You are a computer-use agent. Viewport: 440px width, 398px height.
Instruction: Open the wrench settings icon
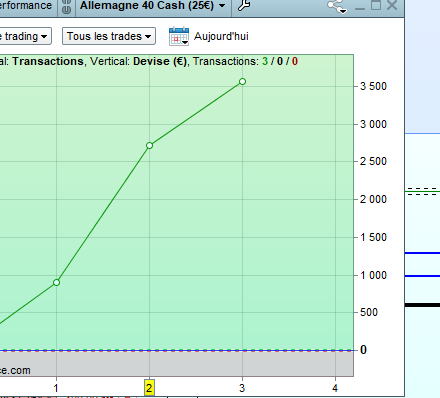(244, 5)
